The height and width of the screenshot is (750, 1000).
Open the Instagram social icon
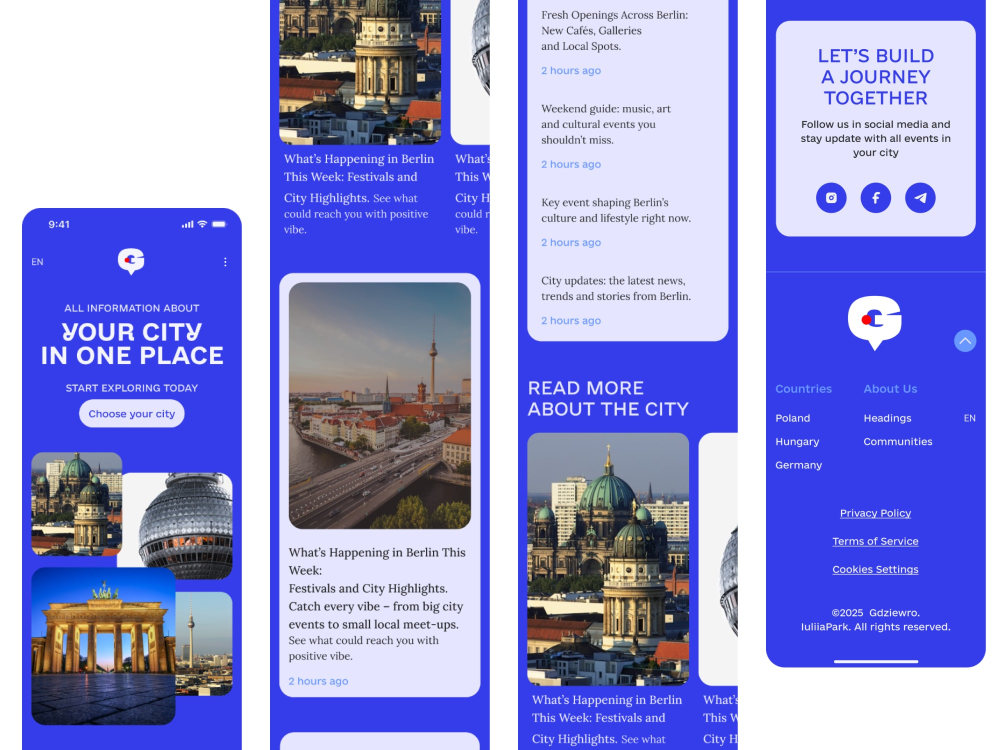tap(831, 198)
